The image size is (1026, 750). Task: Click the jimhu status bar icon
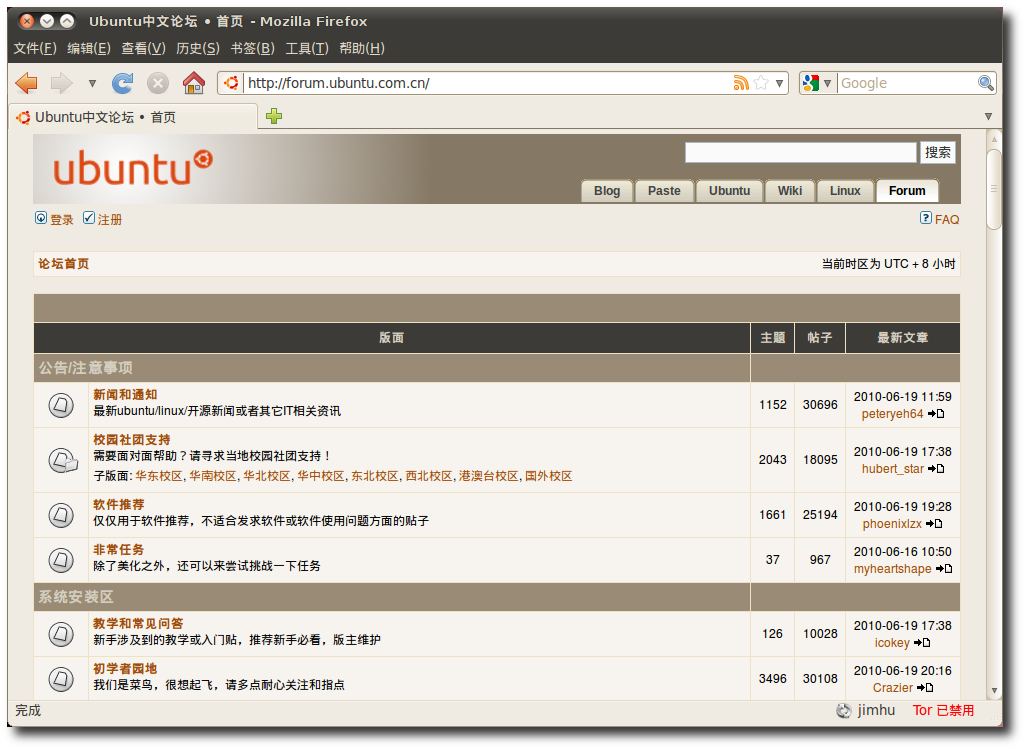[x=844, y=711]
